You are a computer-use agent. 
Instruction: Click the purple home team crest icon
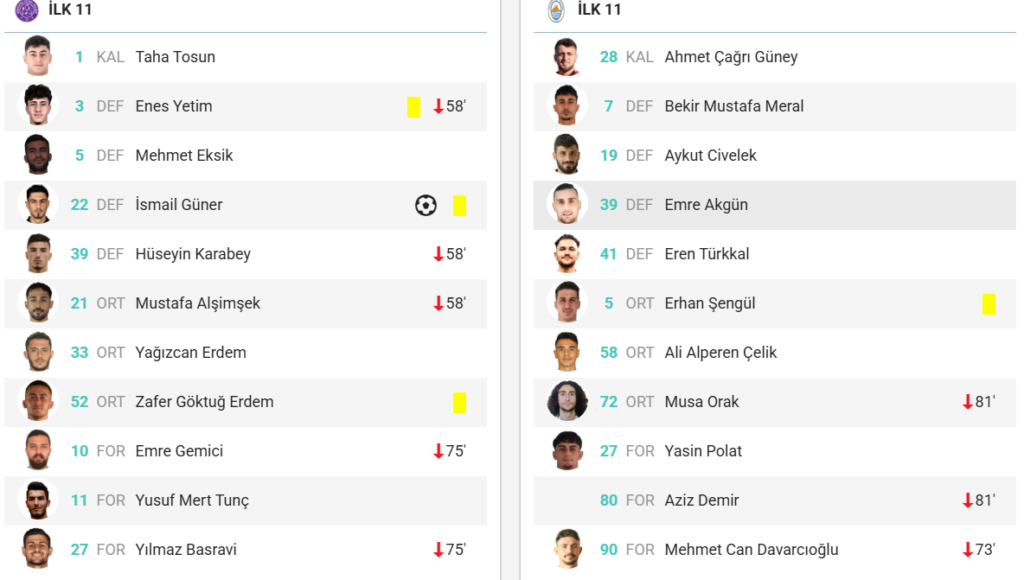(27, 10)
